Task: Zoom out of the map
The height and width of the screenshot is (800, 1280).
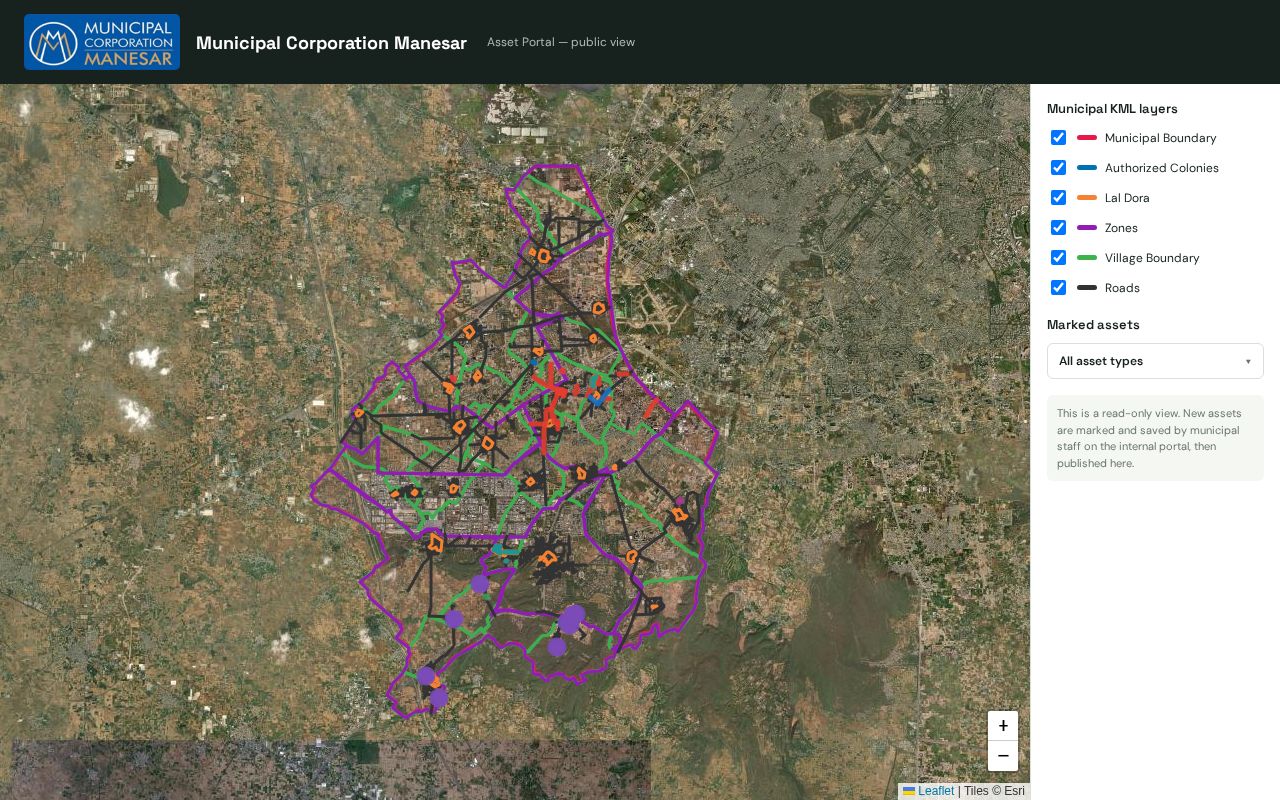Action: point(1003,756)
